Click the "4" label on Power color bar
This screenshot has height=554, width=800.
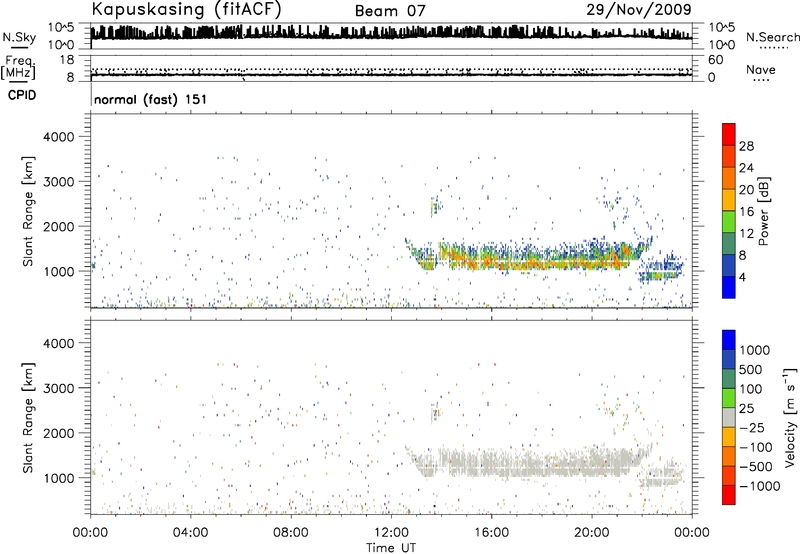(742, 277)
